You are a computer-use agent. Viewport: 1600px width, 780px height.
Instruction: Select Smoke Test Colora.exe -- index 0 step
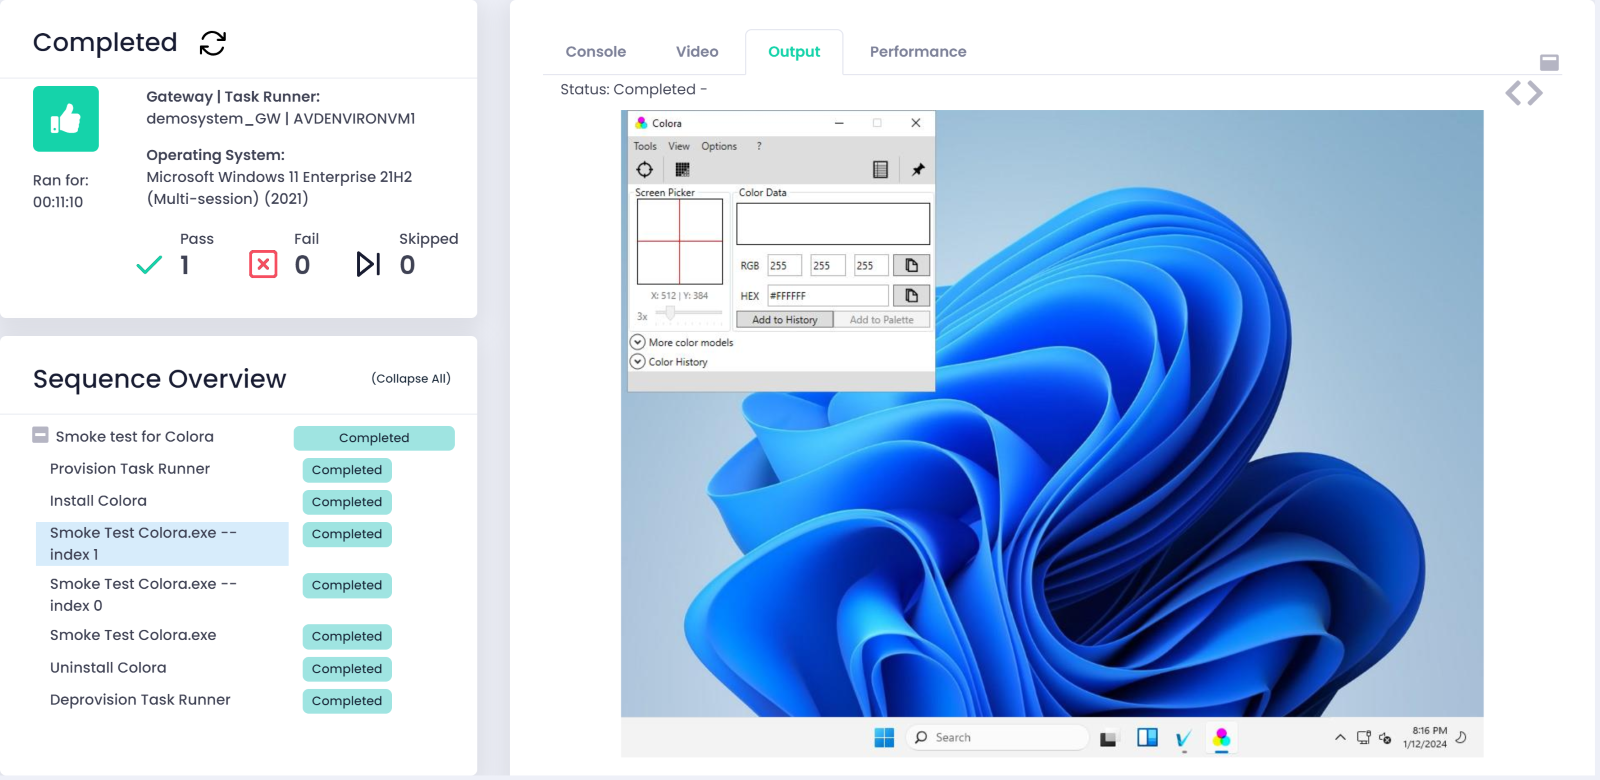143,594
